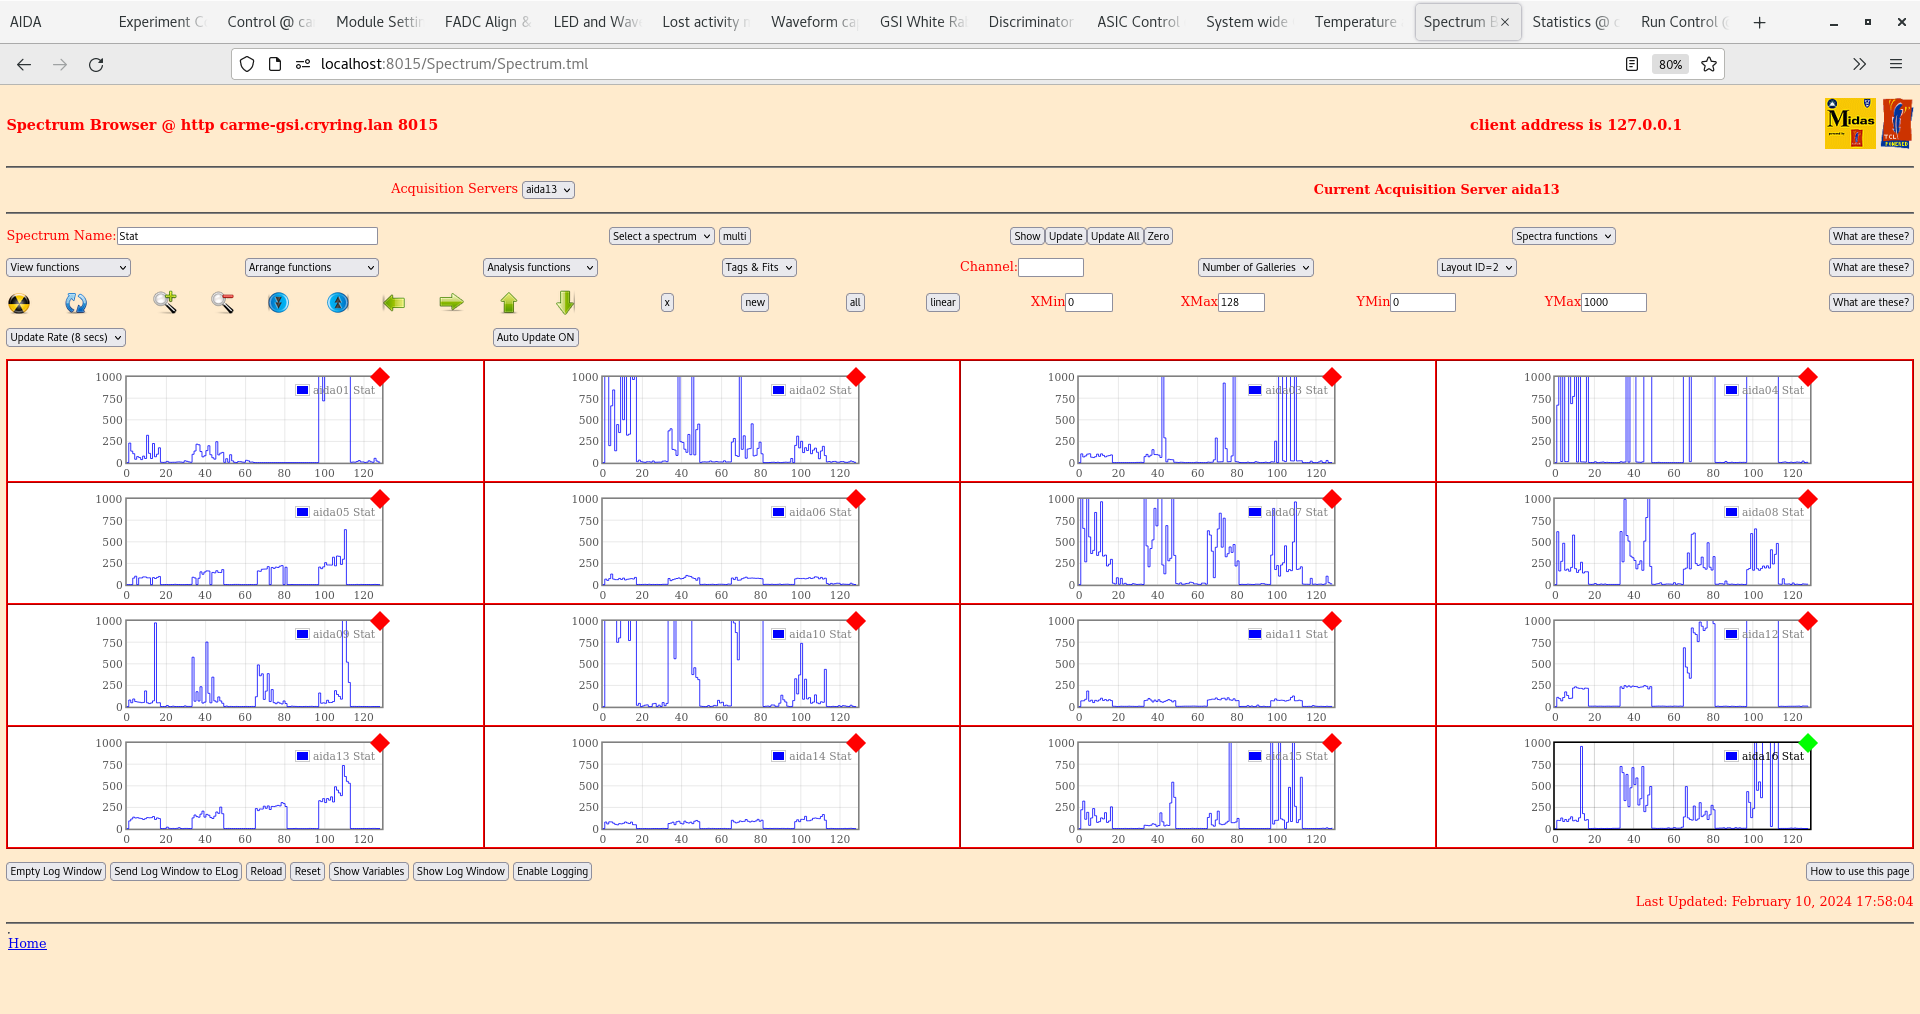Switch to the Temperature browser tab
This screenshot has width=1920, height=1014.
(x=1355, y=22)
